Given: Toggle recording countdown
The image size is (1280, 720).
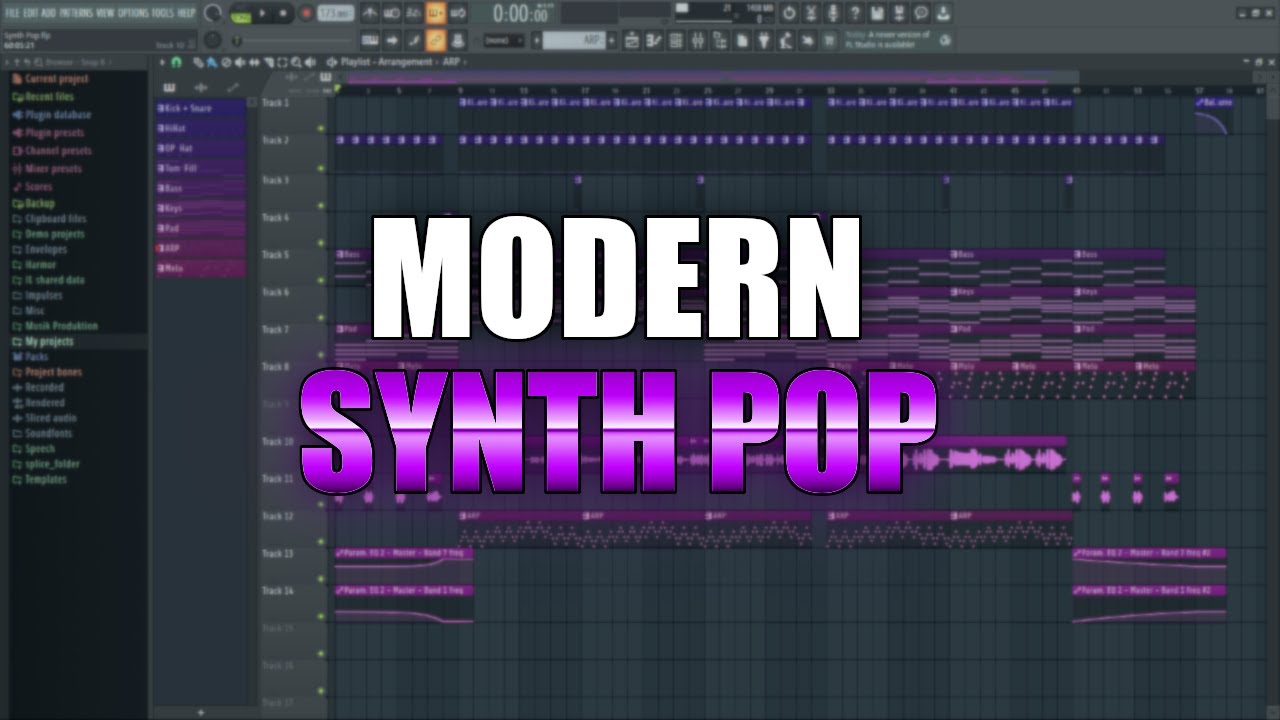Looking at the screenshot, I should [x=414, y=13].
